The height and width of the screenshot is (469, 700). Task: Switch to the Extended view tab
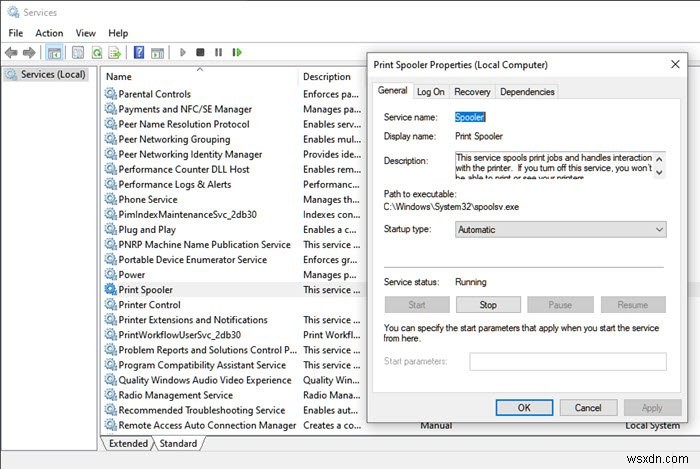point(128,443)
